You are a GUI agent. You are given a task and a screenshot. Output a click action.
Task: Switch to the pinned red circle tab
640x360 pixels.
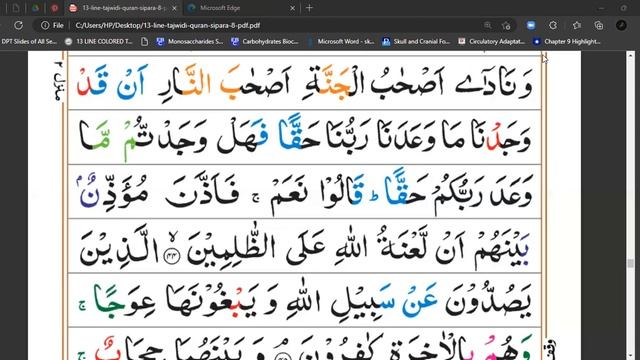pyautogui.click(x=54, y=8)
